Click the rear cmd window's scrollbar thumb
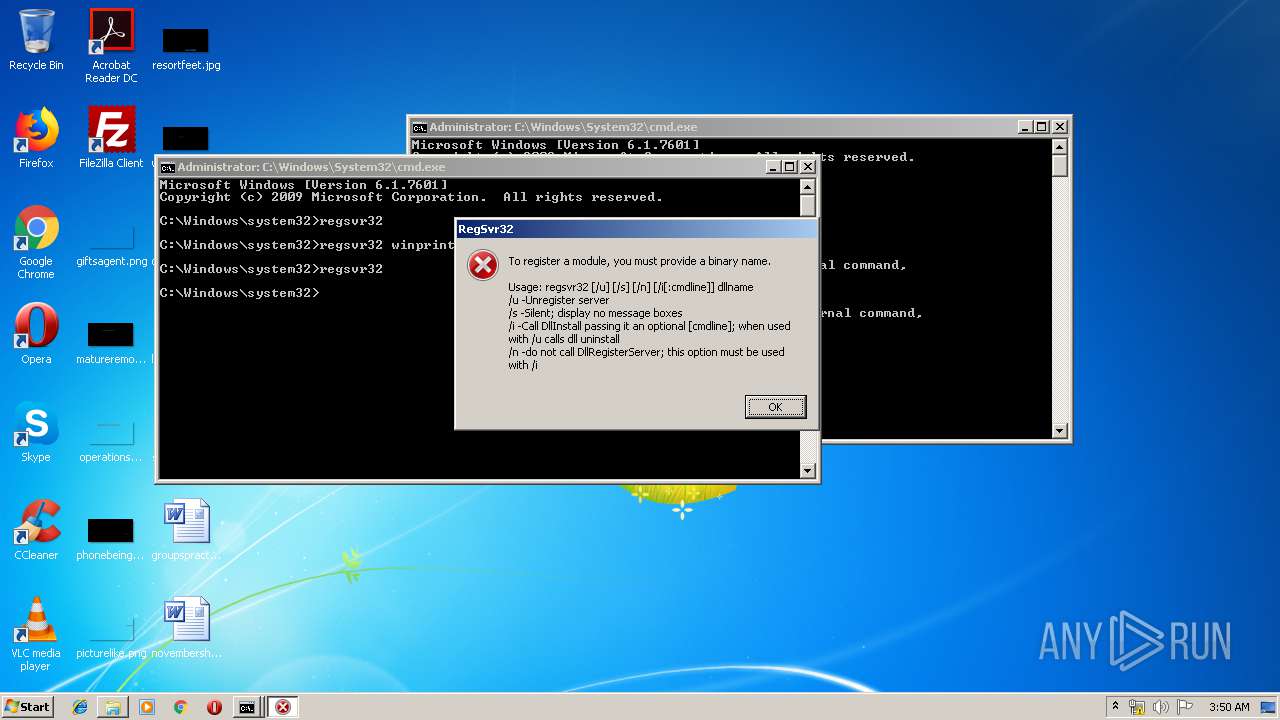 click(x=1060, y=167)
